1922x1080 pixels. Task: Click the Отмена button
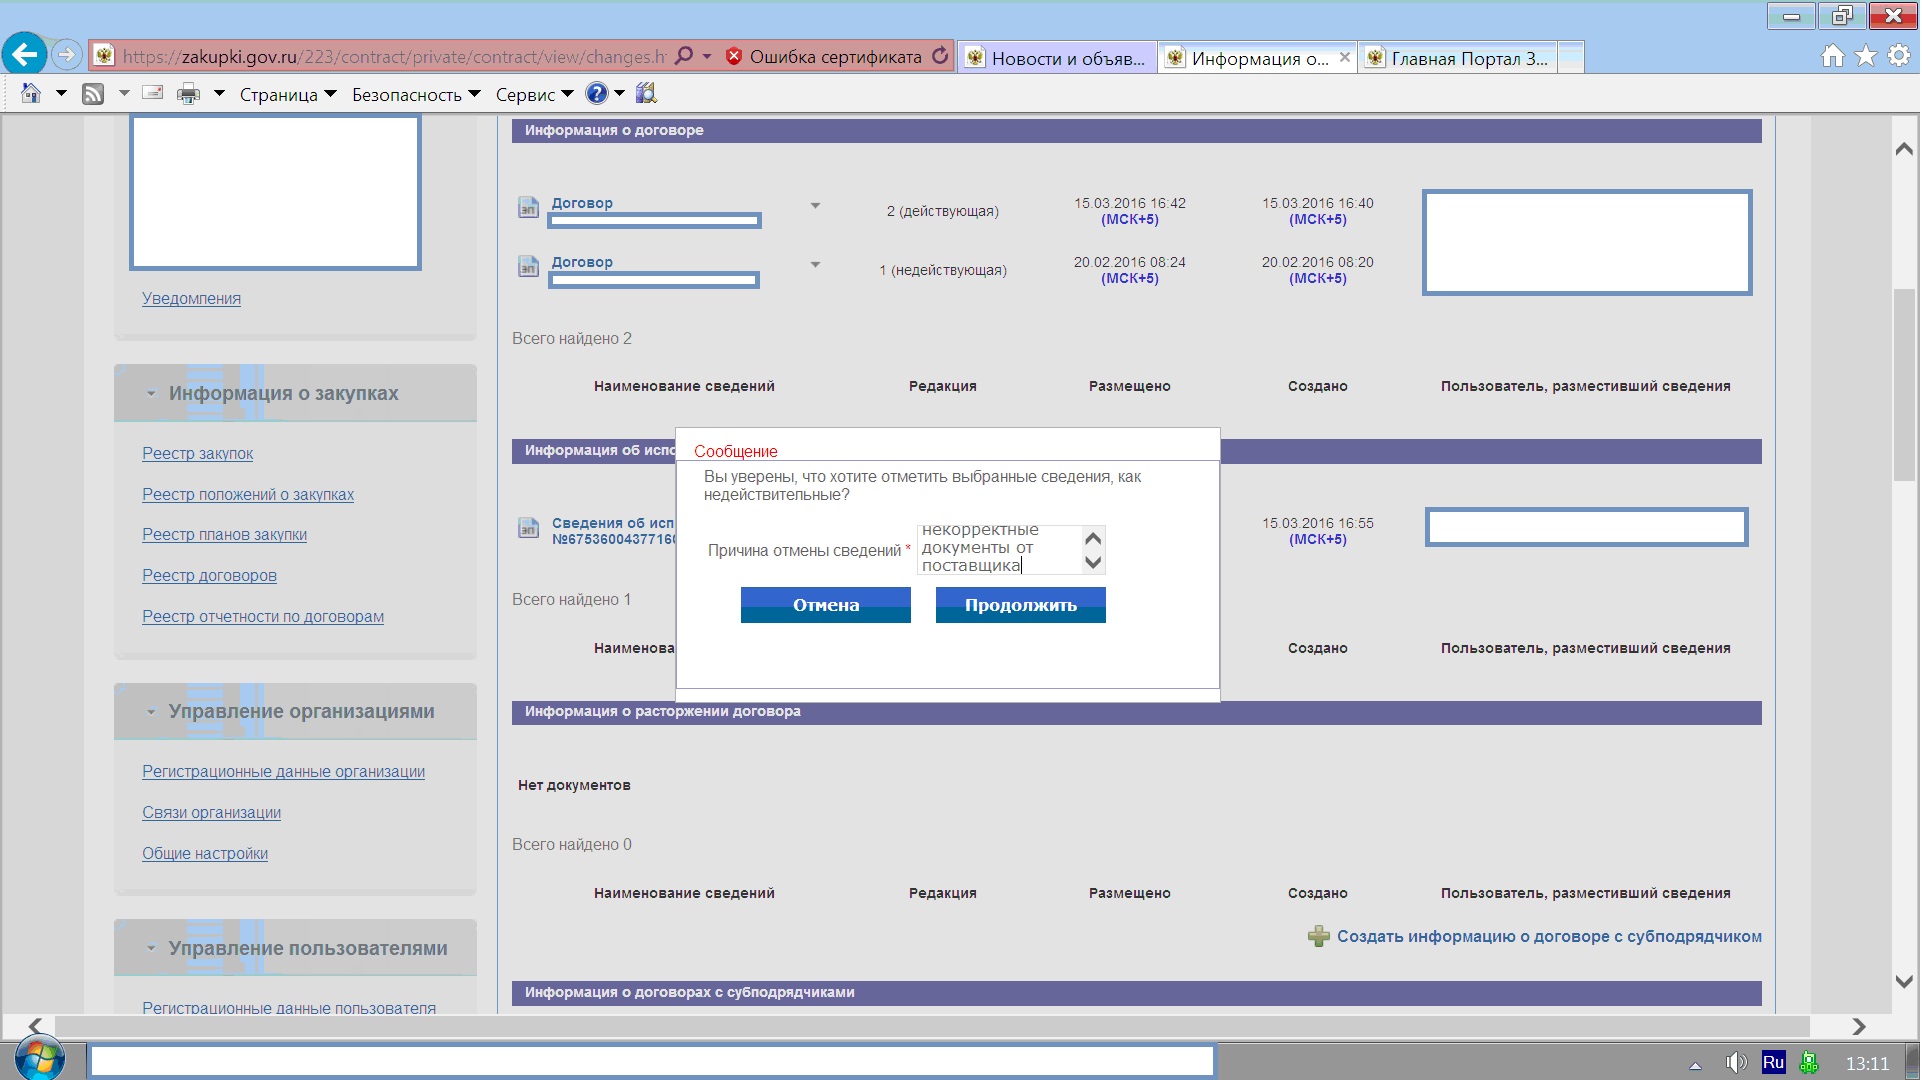pyautogui.click(x=825, y=605)
